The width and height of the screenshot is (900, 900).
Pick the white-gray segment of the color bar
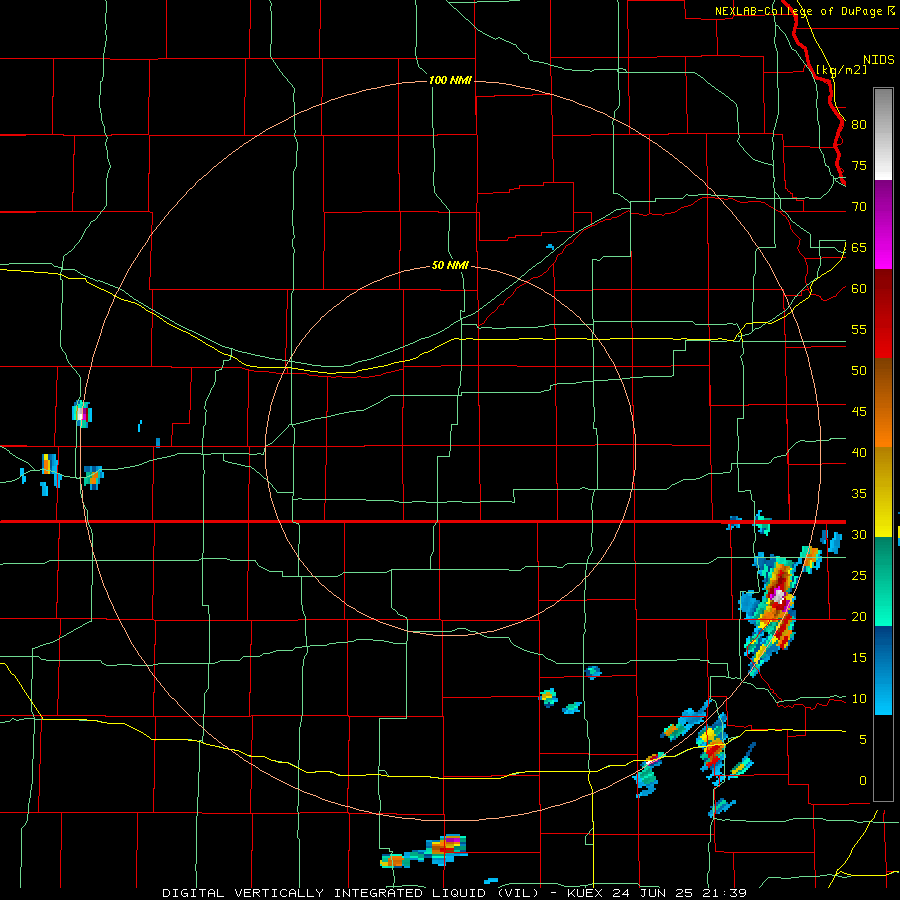pos(883,134)
